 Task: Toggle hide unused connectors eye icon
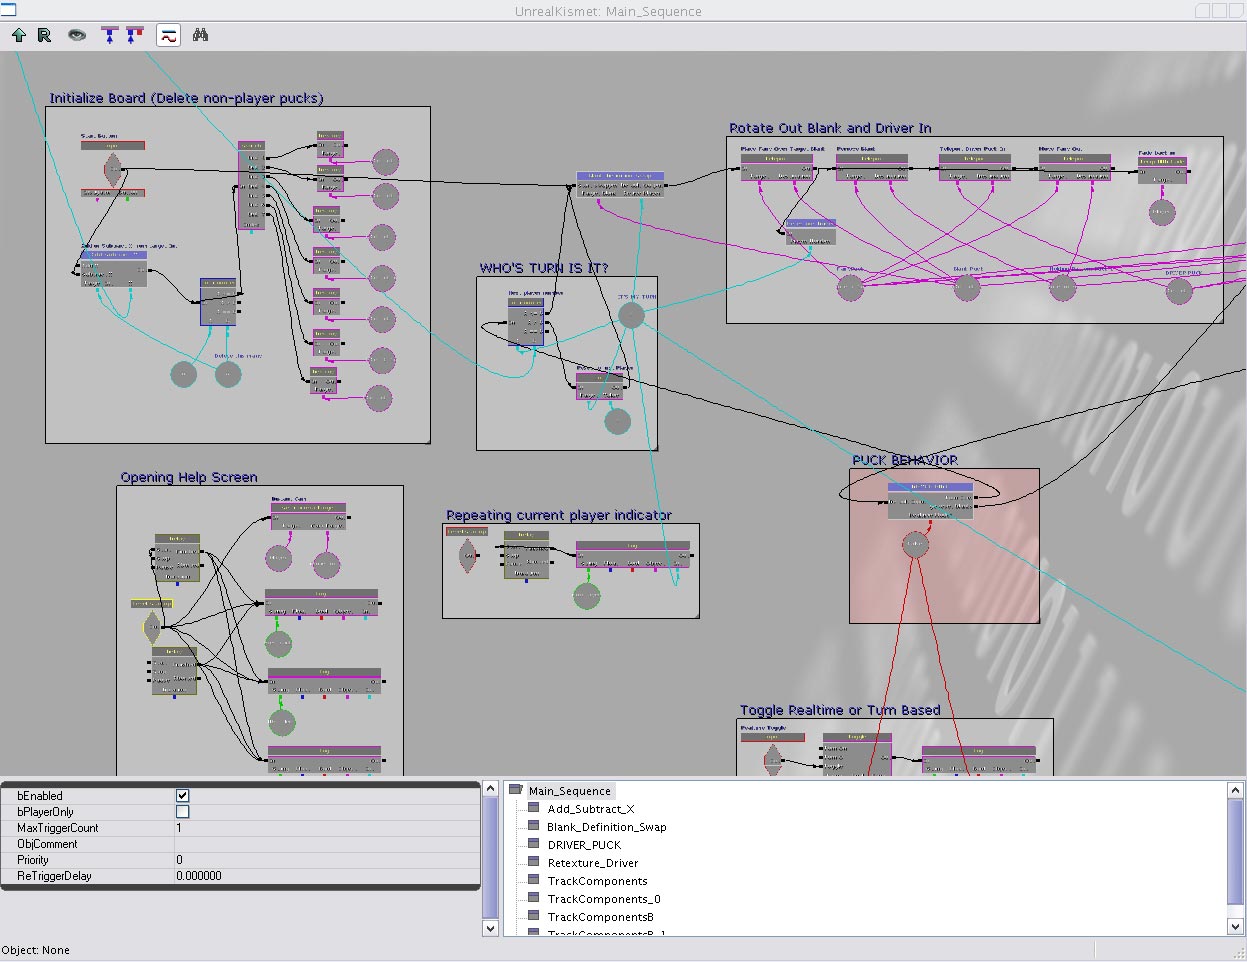point(77,35)
